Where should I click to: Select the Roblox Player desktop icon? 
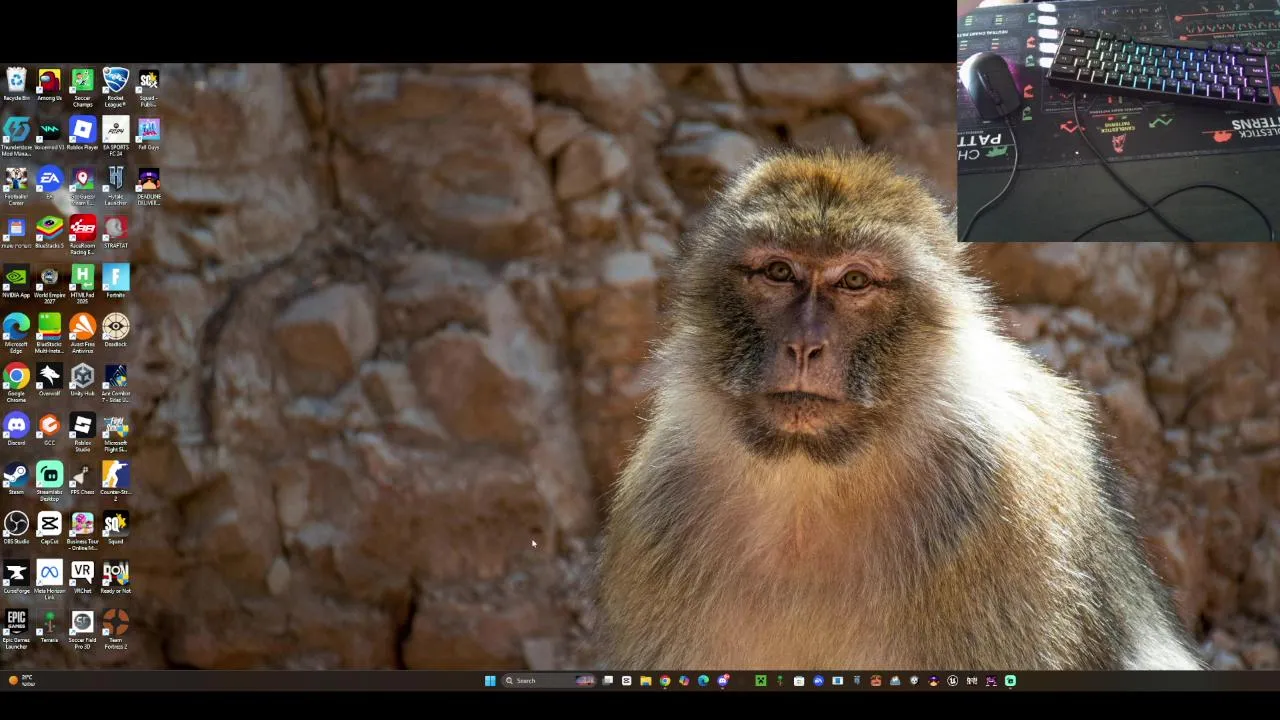point(82,134)
